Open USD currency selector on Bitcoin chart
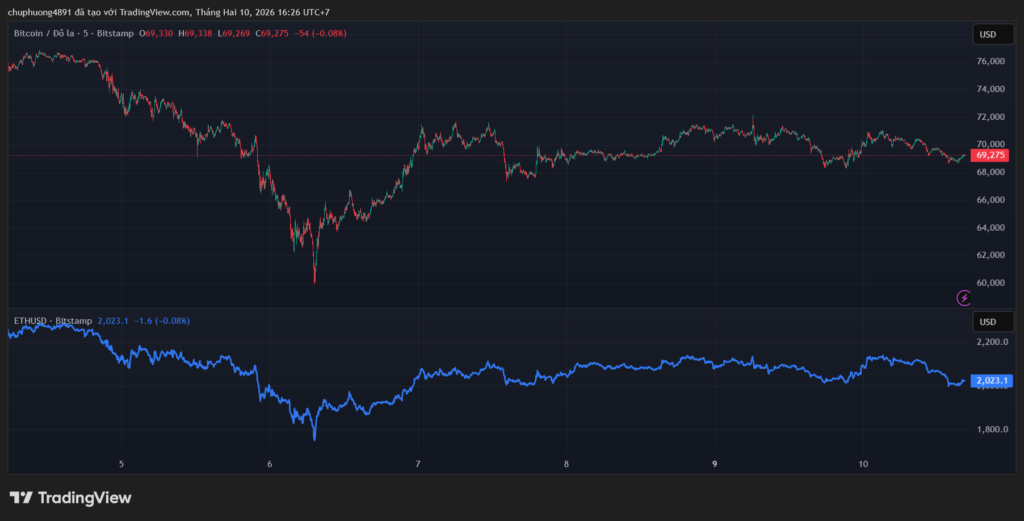 [987, 35]
